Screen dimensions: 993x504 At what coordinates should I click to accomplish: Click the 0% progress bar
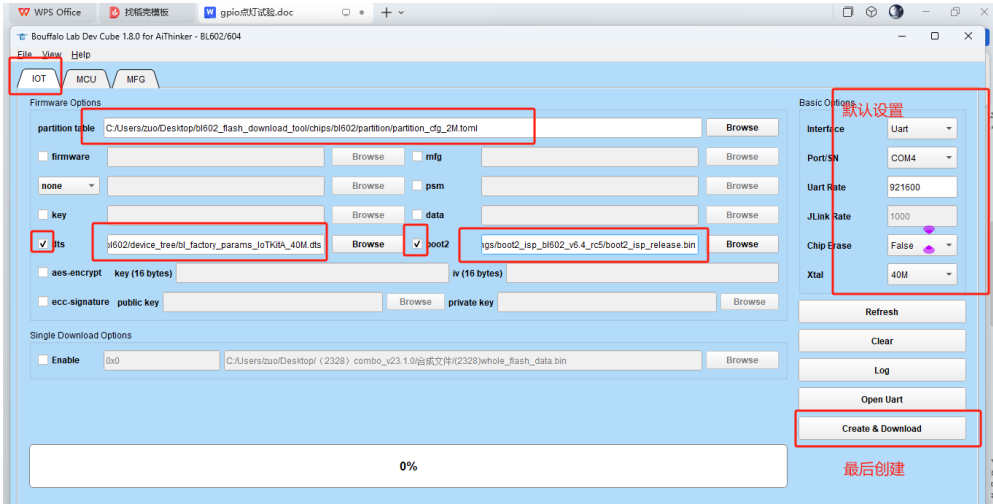(x=408, y=466)
